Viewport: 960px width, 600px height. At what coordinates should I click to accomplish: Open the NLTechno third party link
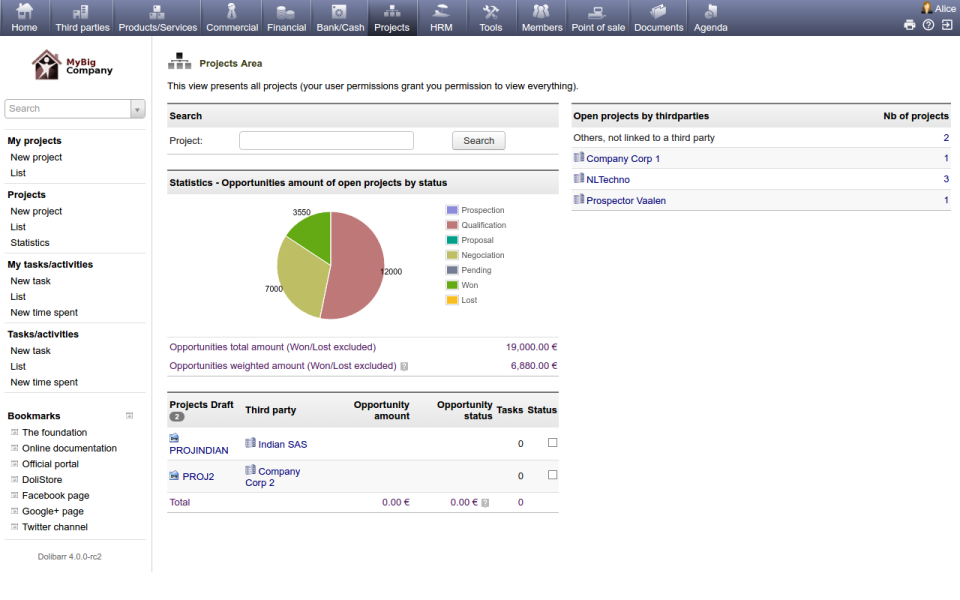pos(611,179)
